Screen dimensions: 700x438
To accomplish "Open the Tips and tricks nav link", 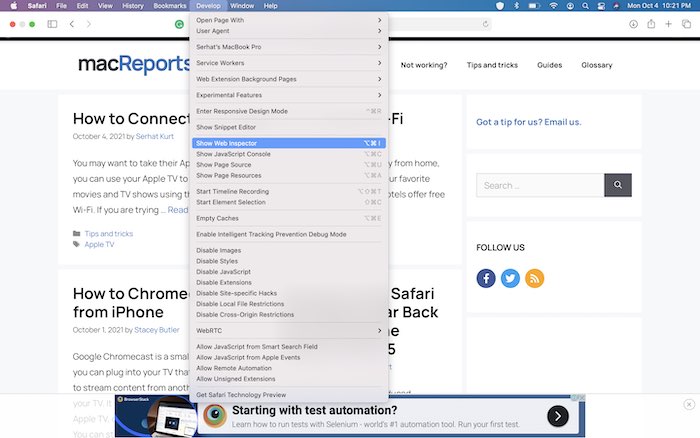I will tap(492, 65).
